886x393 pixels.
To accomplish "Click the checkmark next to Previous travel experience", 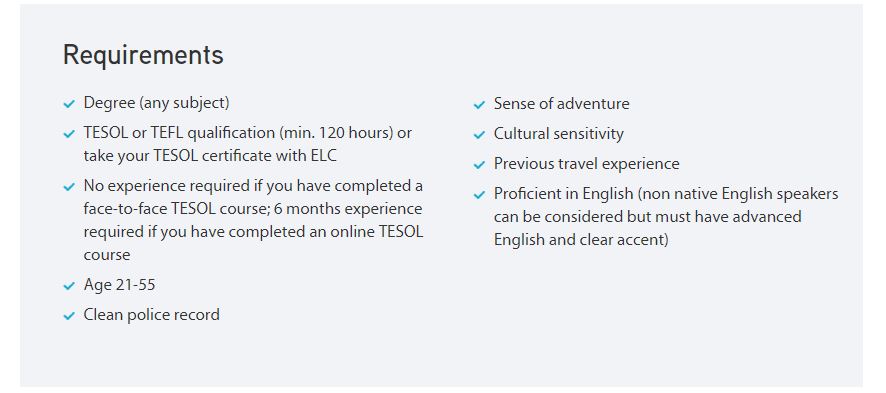I will [479, 165].
